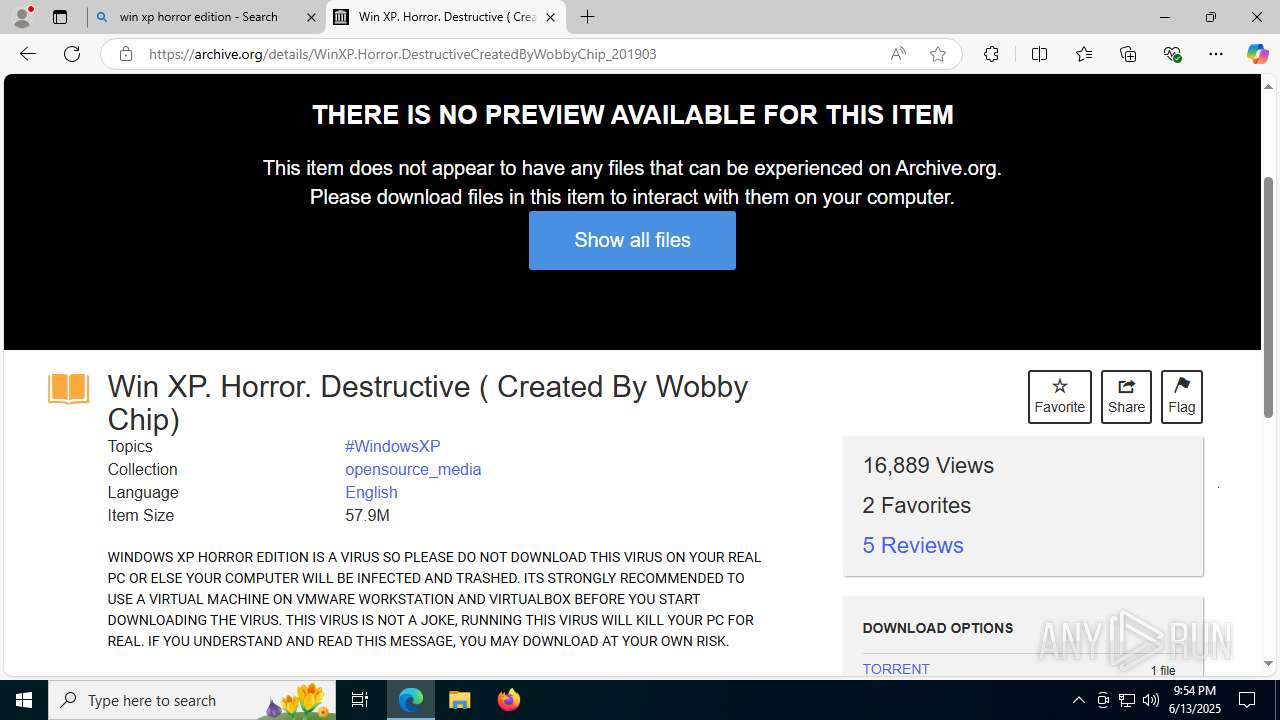
Task: Click the 'DOWNLOAD OPTIONS' heading
Action: pos(937,628)
